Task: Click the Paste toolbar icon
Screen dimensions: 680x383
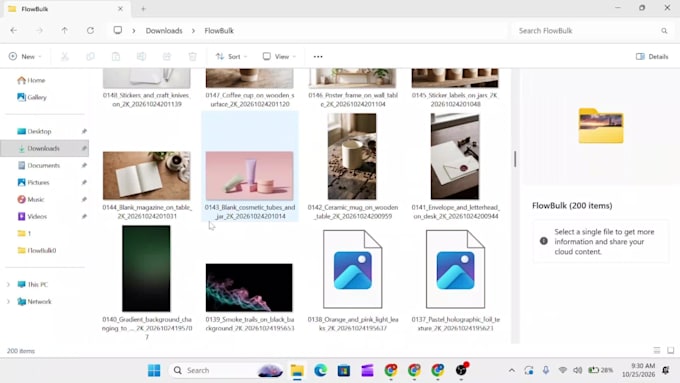Action: (116, 56)
